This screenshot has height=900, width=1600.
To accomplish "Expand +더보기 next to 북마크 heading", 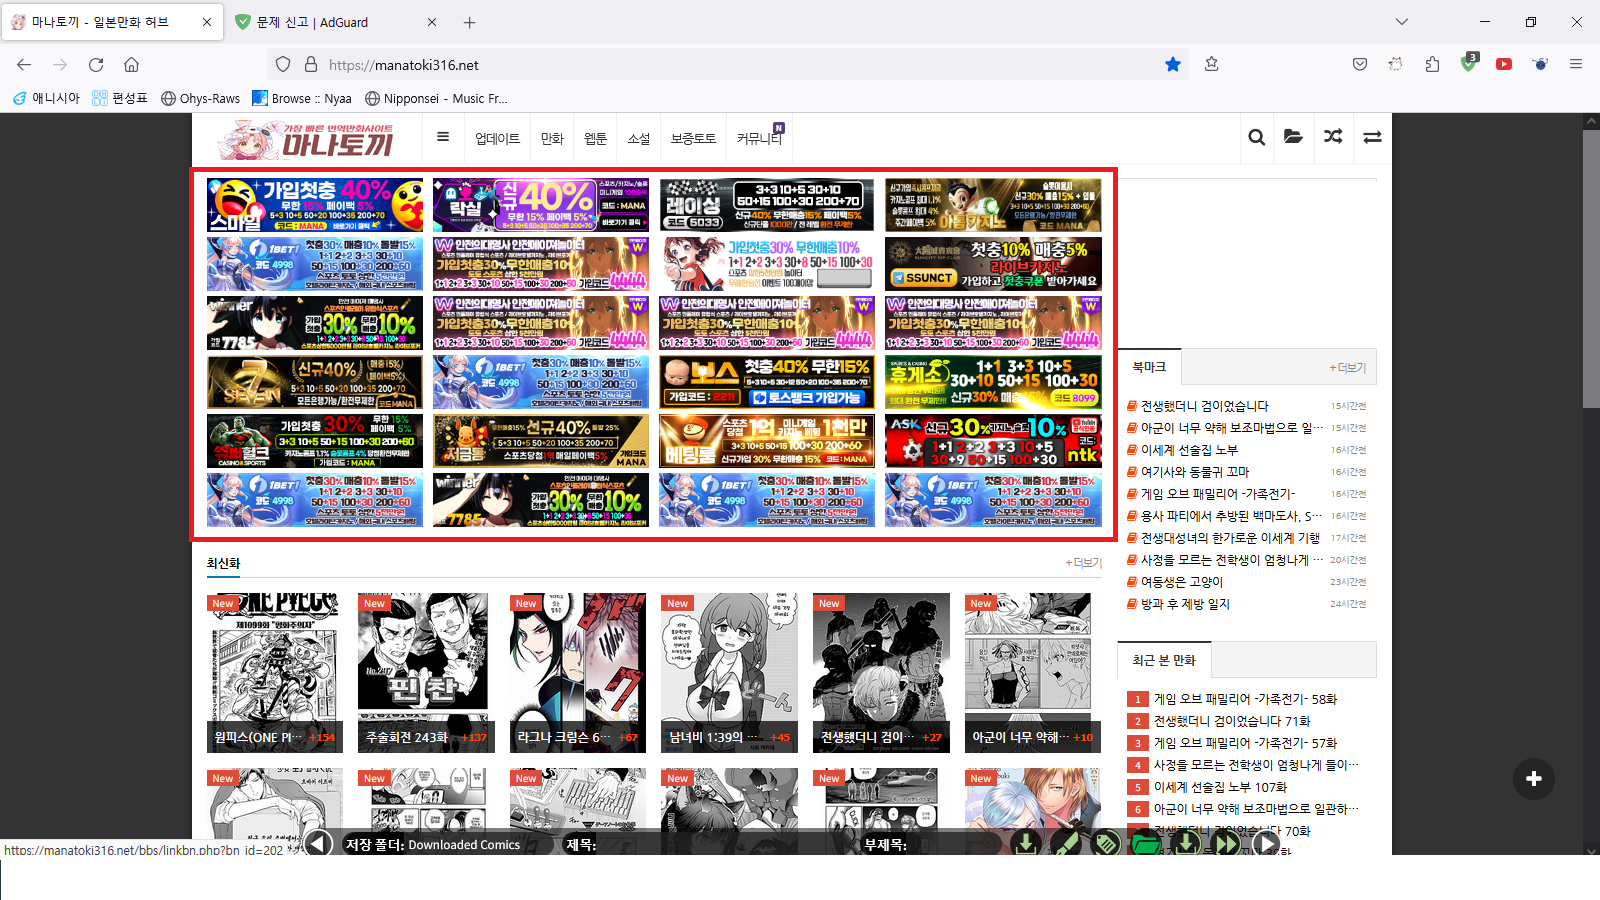I will [1347, 368].
